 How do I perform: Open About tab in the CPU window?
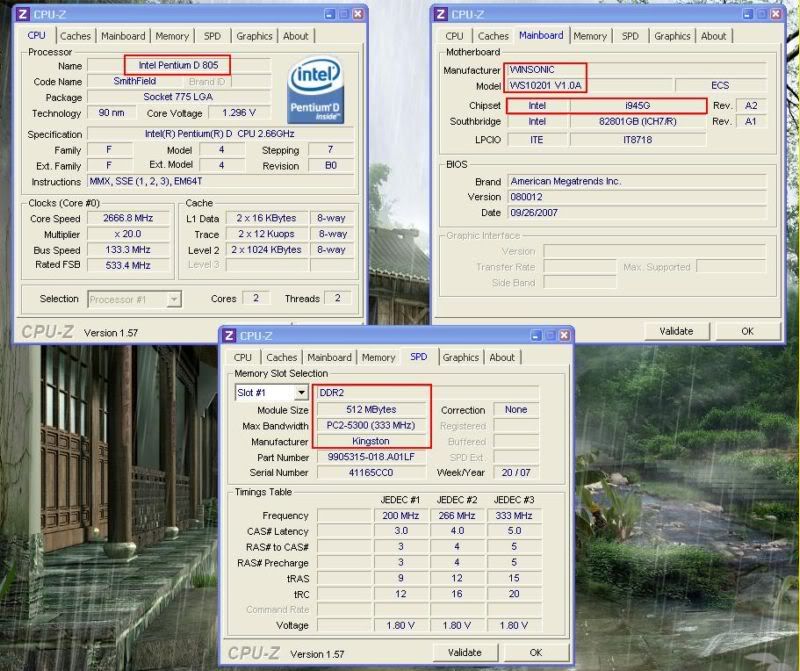pyautogui.click(x=296, y=36)
